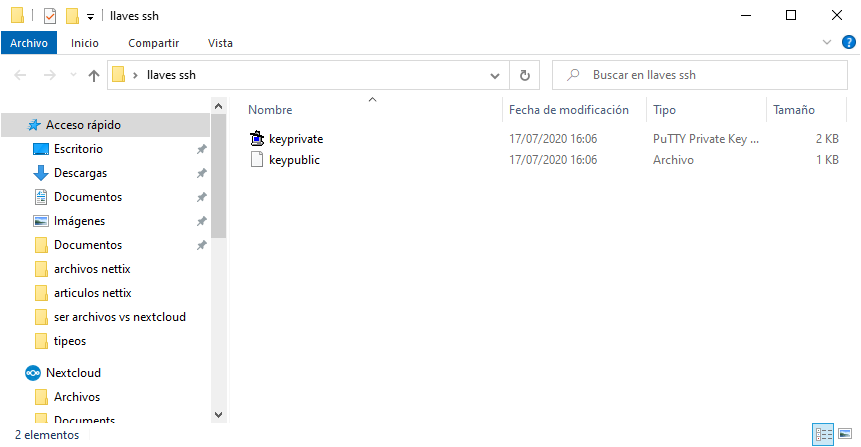Go up one folder level with up arrow
This screenshot has width=861, height=447.
[94, 75]
